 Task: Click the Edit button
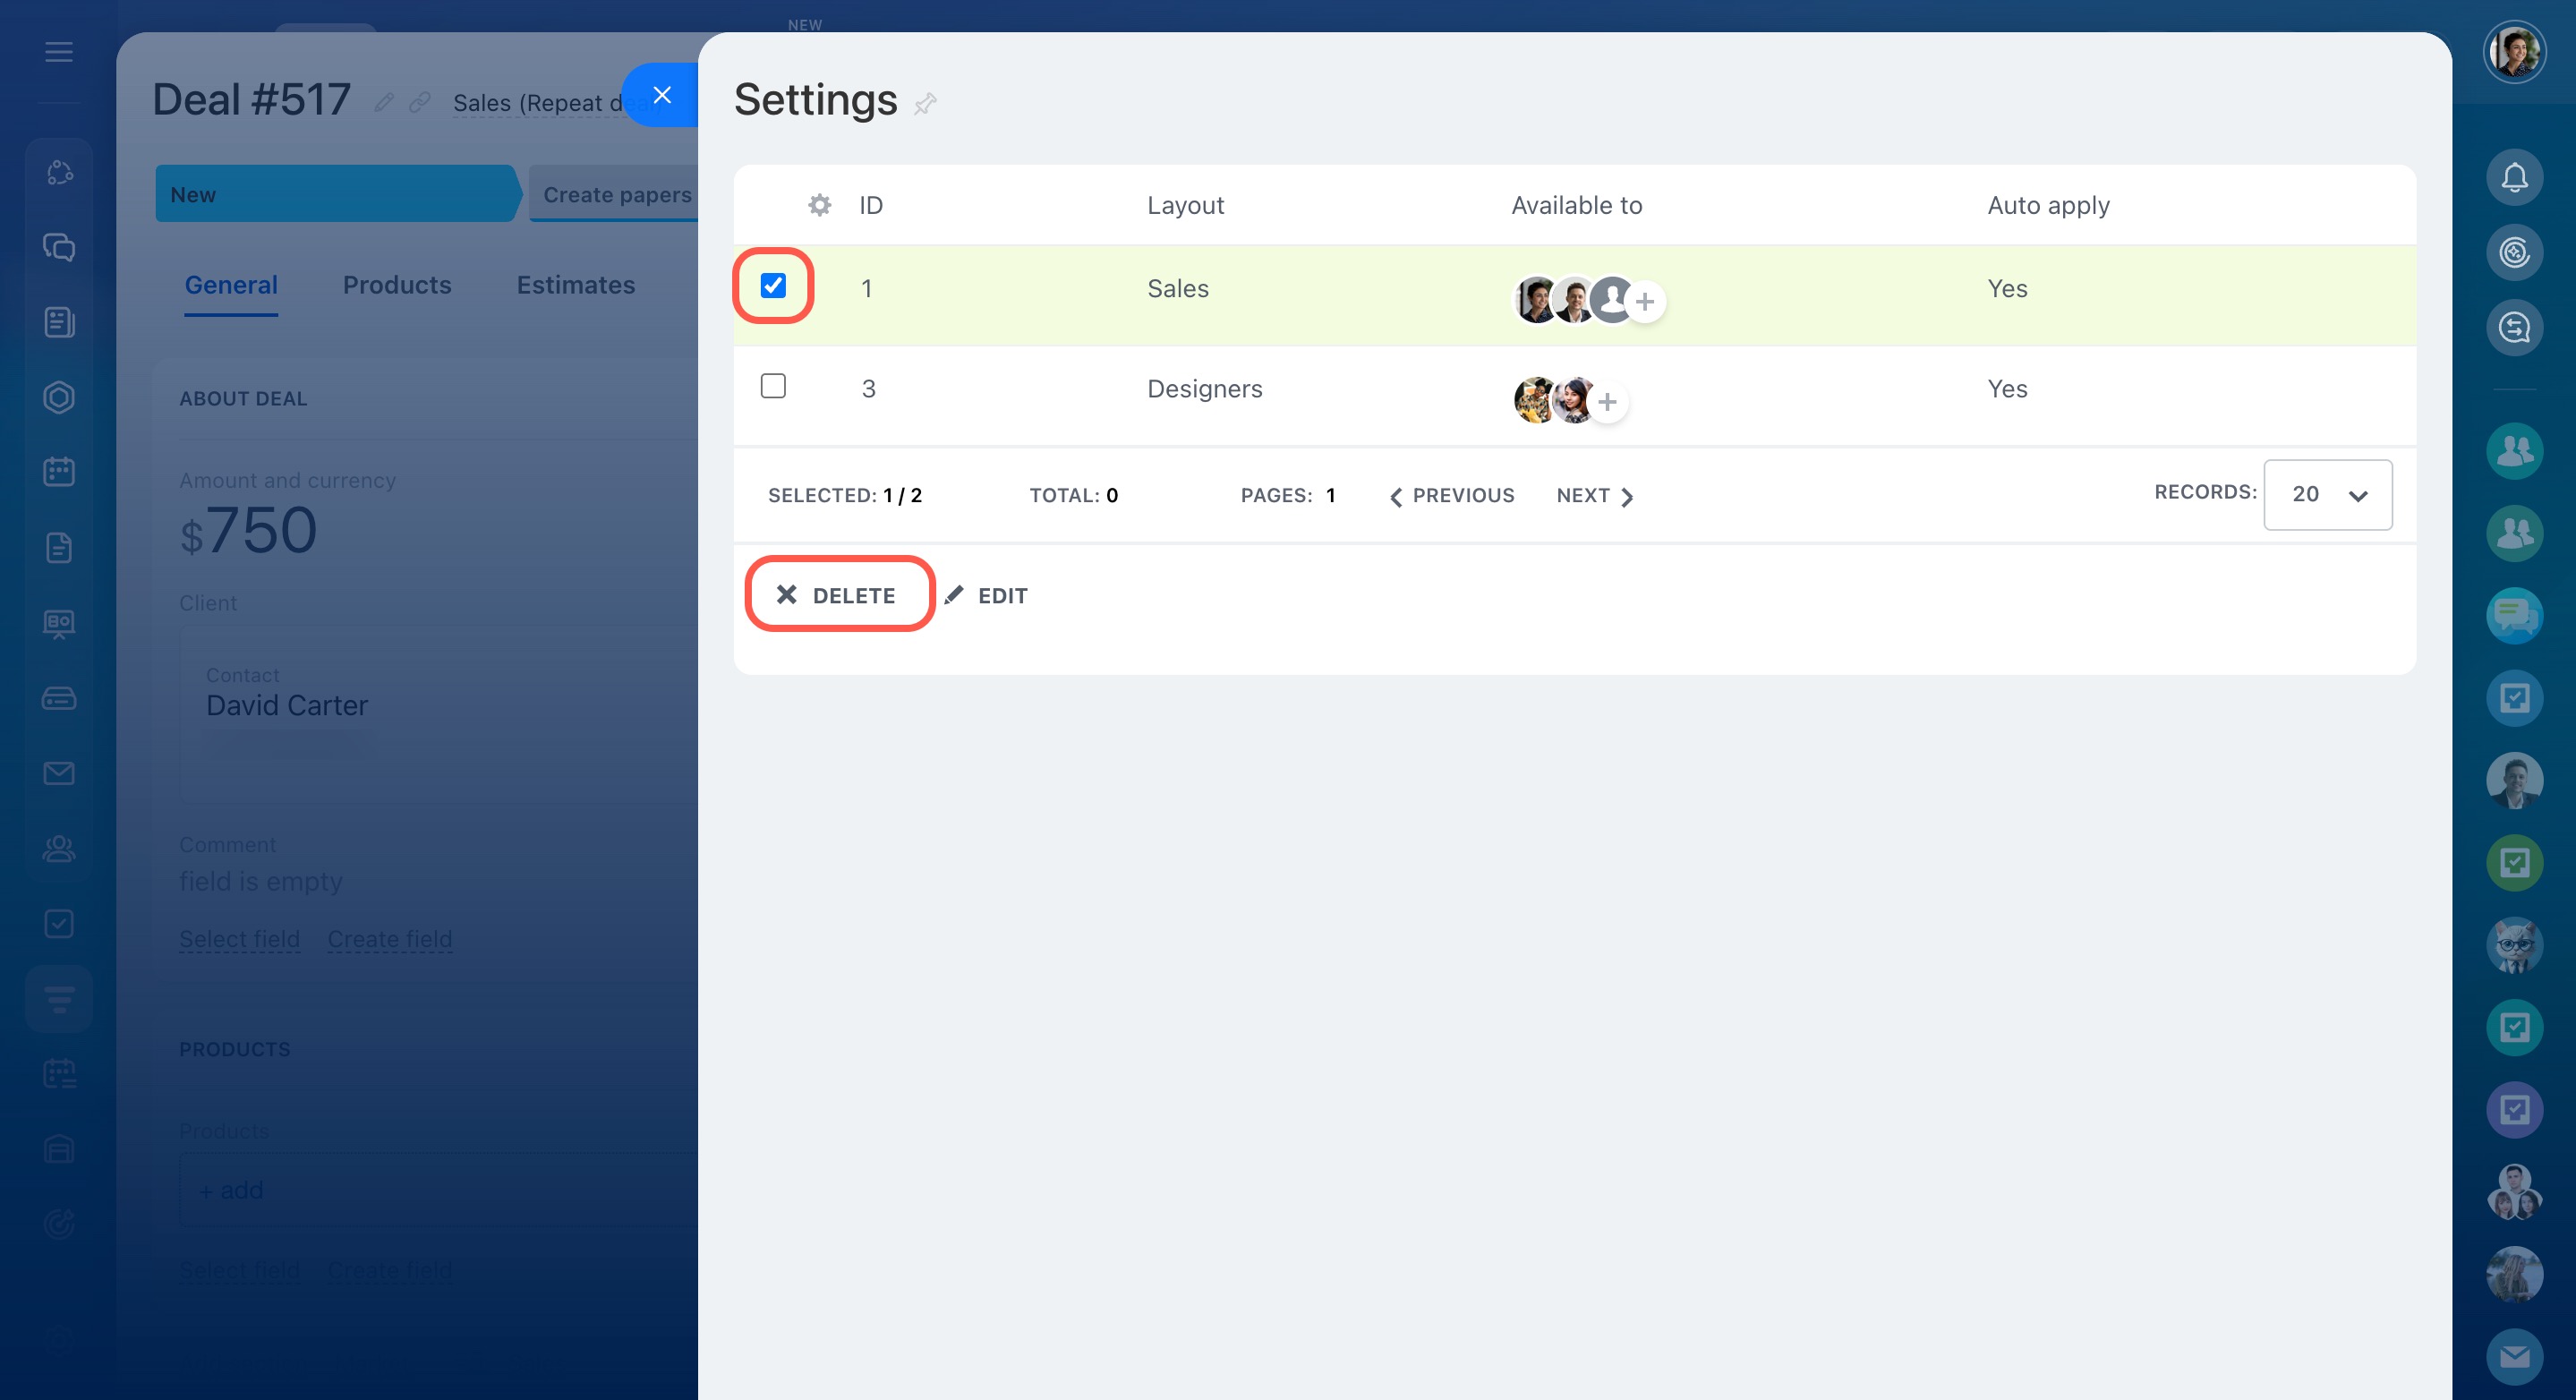coord(987,595)
